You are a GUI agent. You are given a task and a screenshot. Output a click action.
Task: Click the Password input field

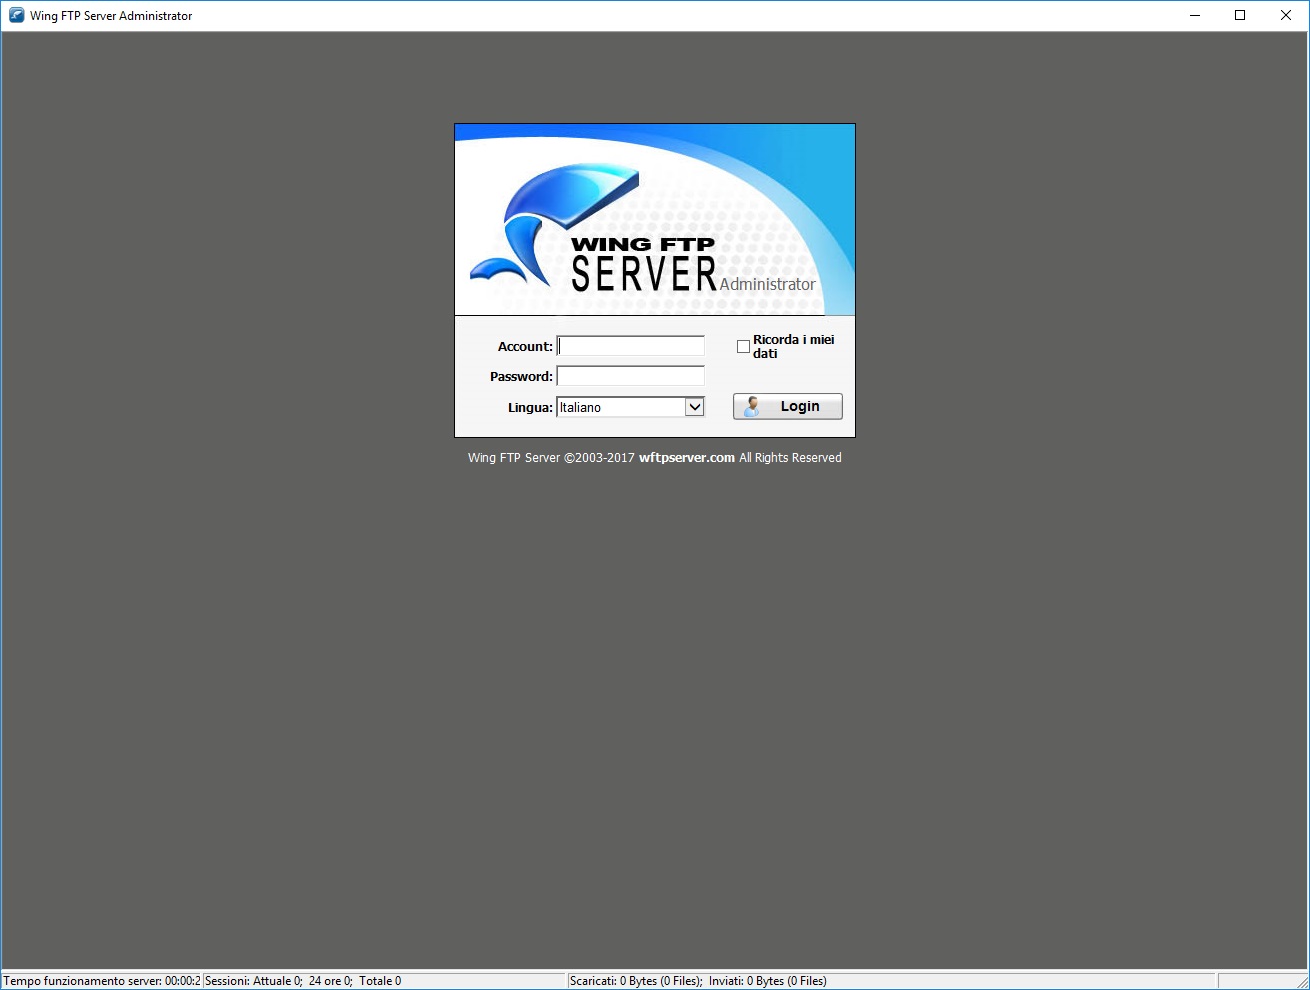coord(630,376)
